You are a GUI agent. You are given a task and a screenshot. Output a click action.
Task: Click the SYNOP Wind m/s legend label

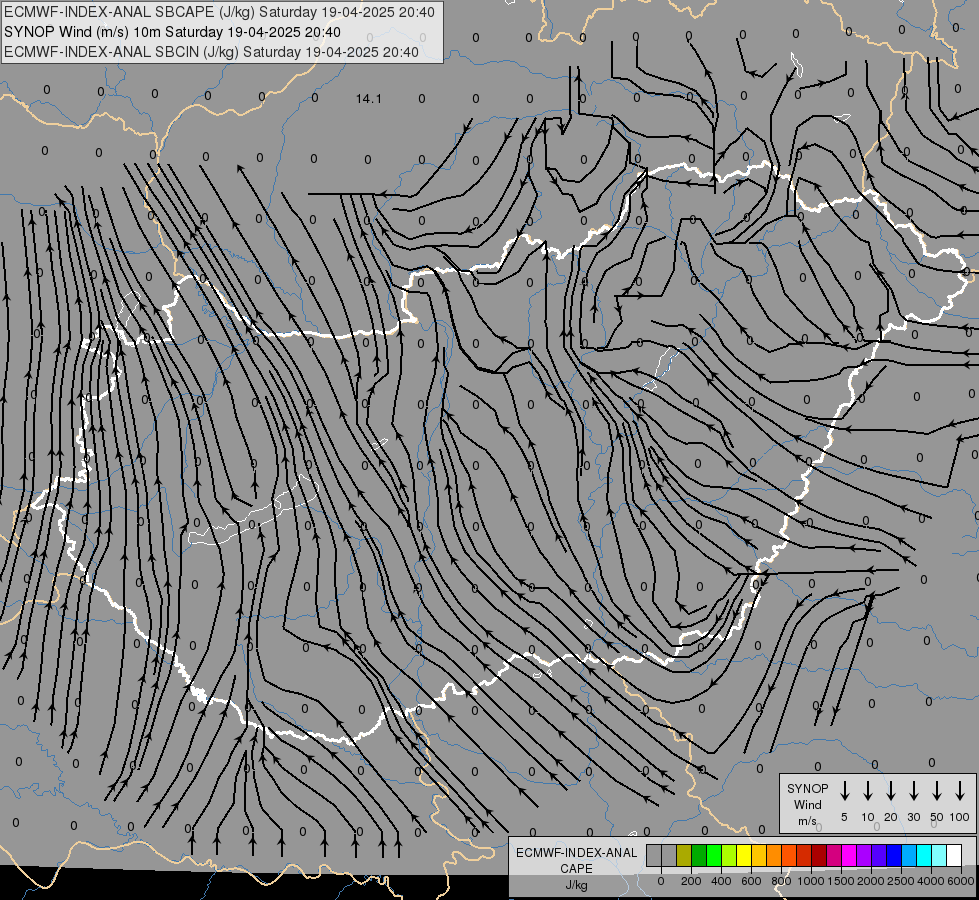click(x=807, y=804)
